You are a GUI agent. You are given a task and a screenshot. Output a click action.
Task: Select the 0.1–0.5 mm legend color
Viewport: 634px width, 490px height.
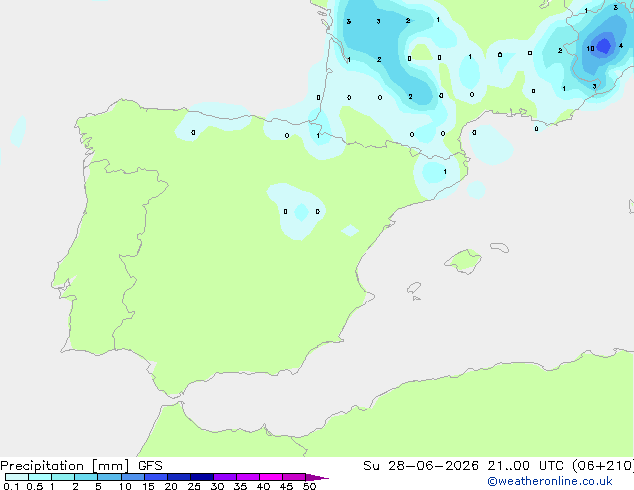tap(17, 477)
